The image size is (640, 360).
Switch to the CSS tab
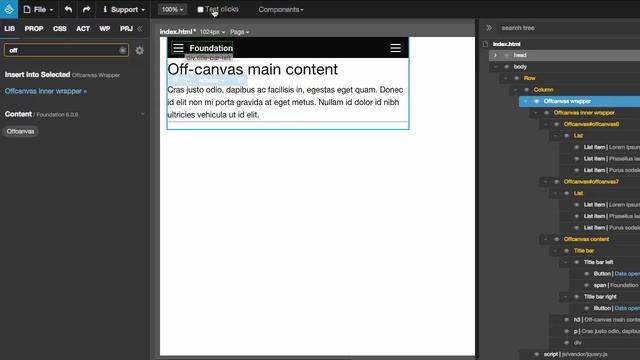point(60,29)
